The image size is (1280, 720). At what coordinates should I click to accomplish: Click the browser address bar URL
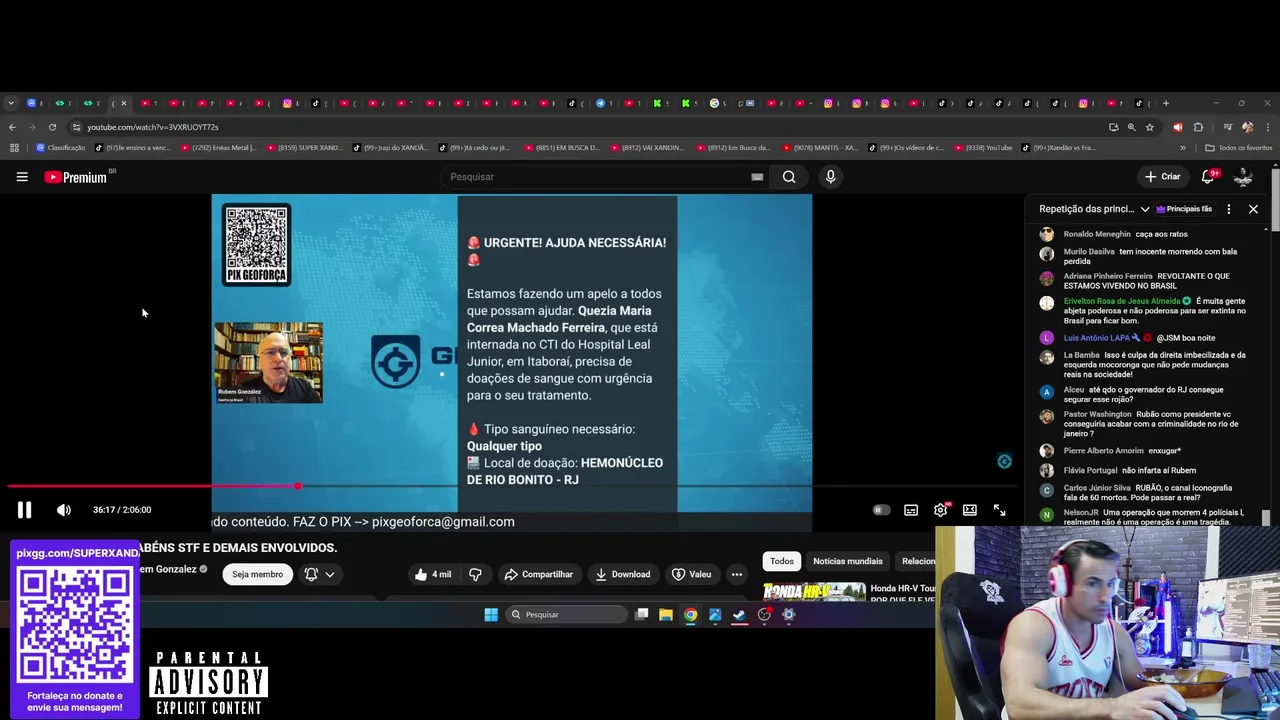(x=152, y=127)
